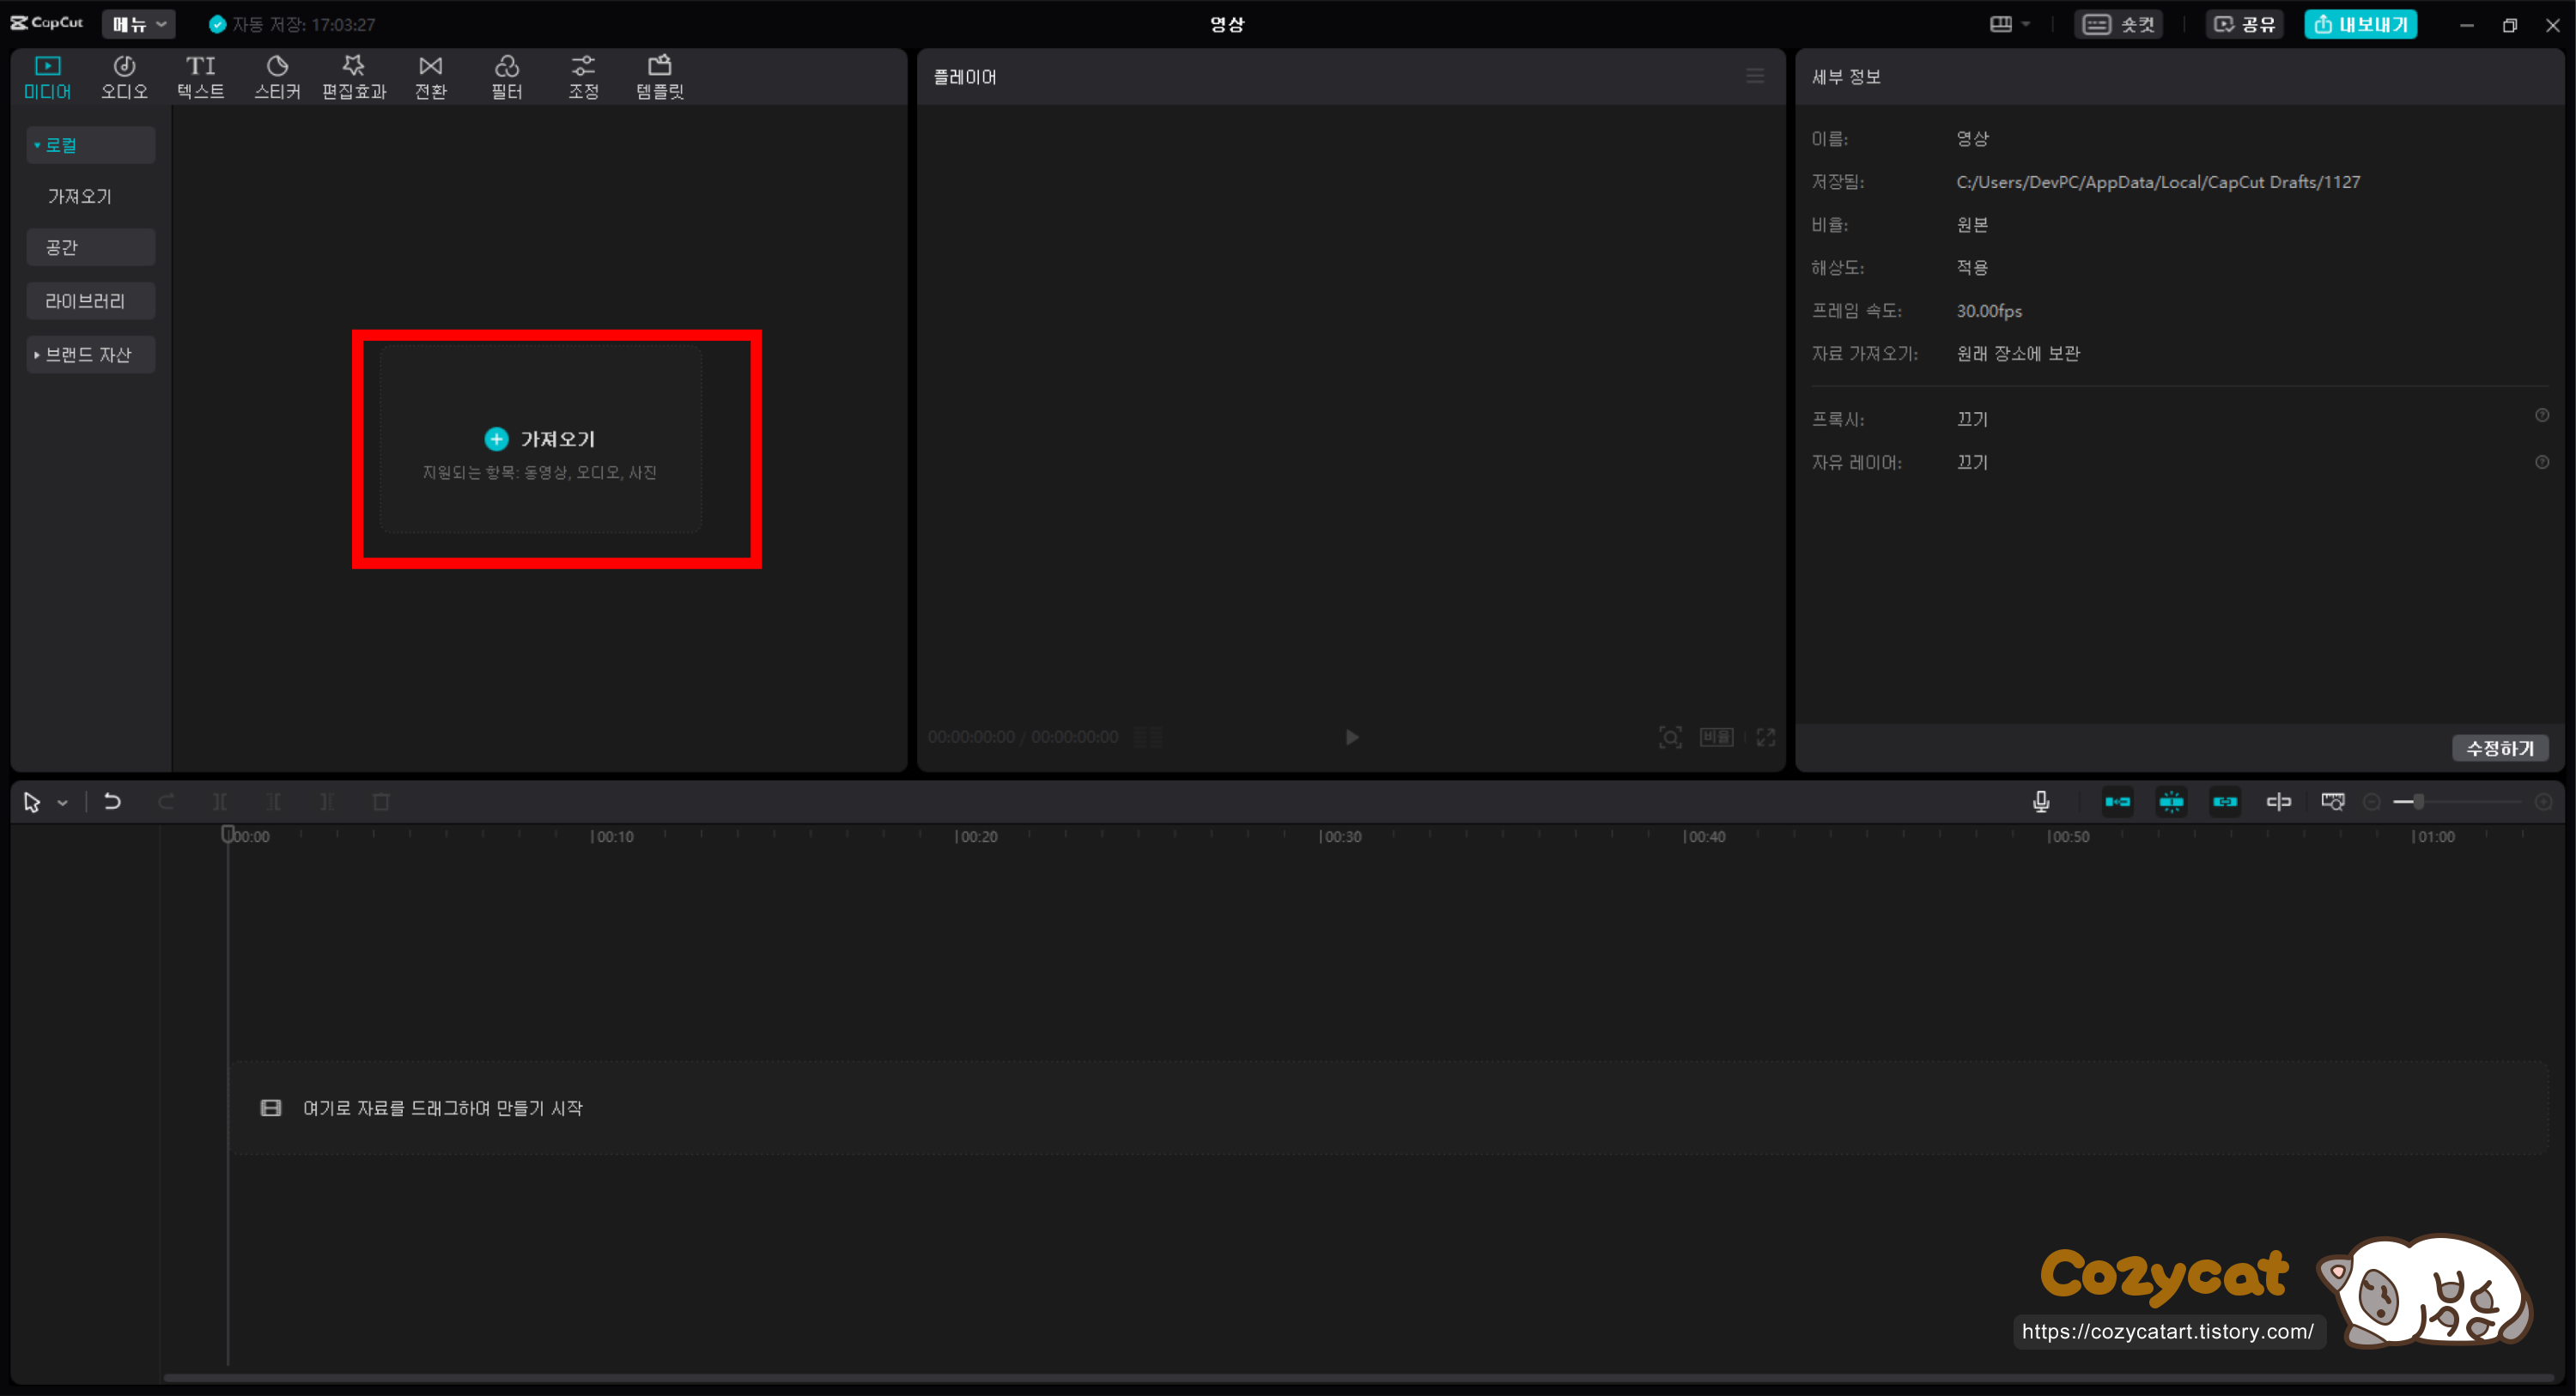Click the player fullscreen icon
Viewport: 2576px width, 1396px height.
tap(1766, 737)
